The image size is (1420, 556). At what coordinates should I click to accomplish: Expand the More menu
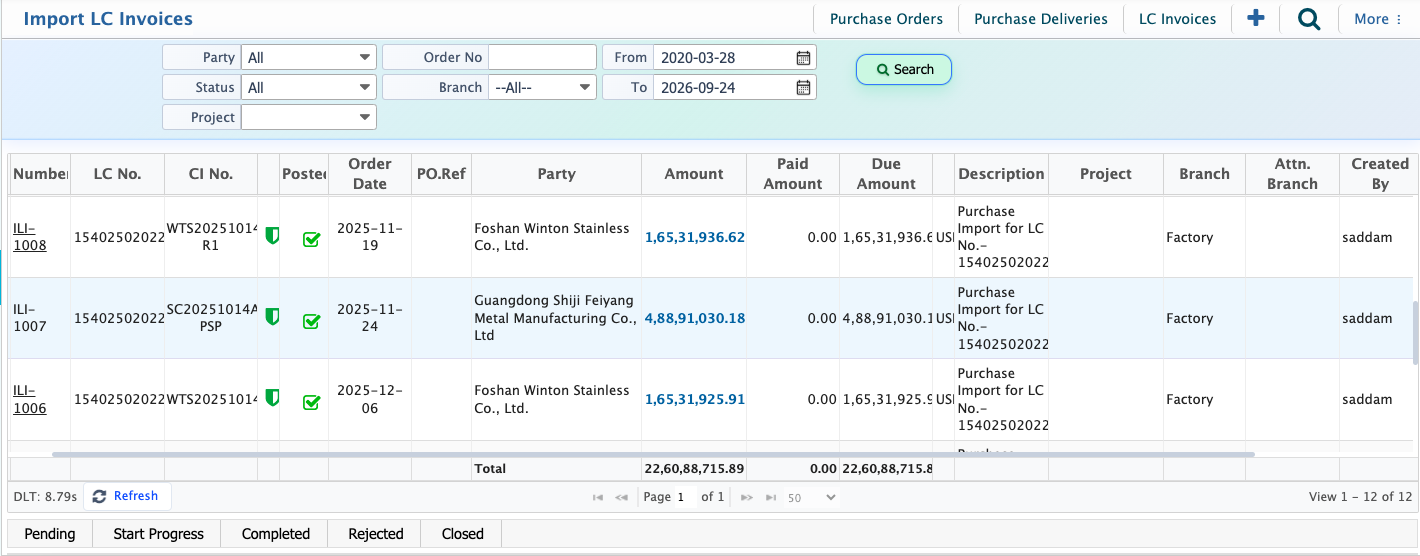click(1377, 19)
